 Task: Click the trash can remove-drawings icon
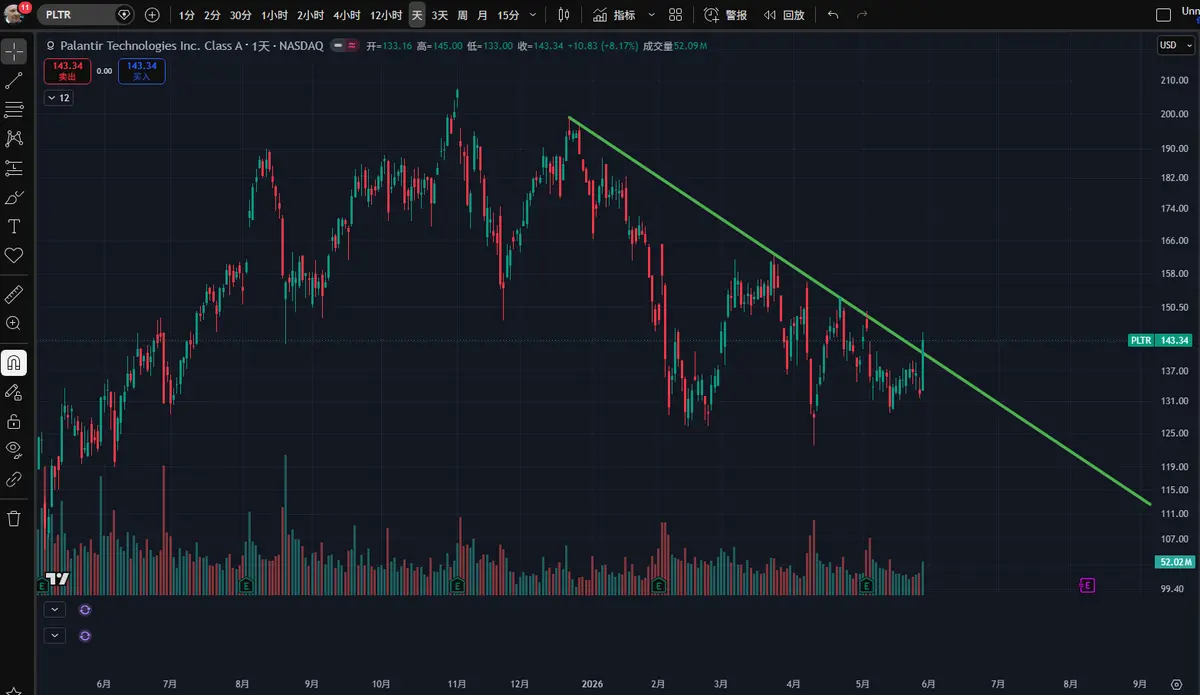[x=14, y=518]
